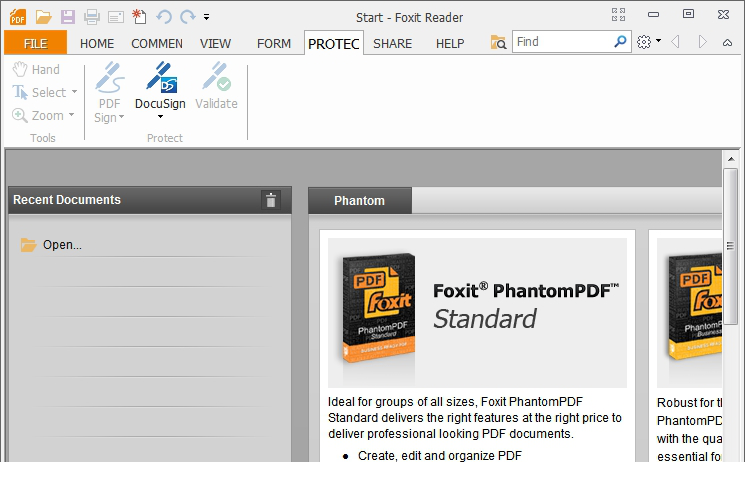The width and height of the screenshot is (745, 480).
Task: Click the Zoom tool
Action: pos(38,115)
